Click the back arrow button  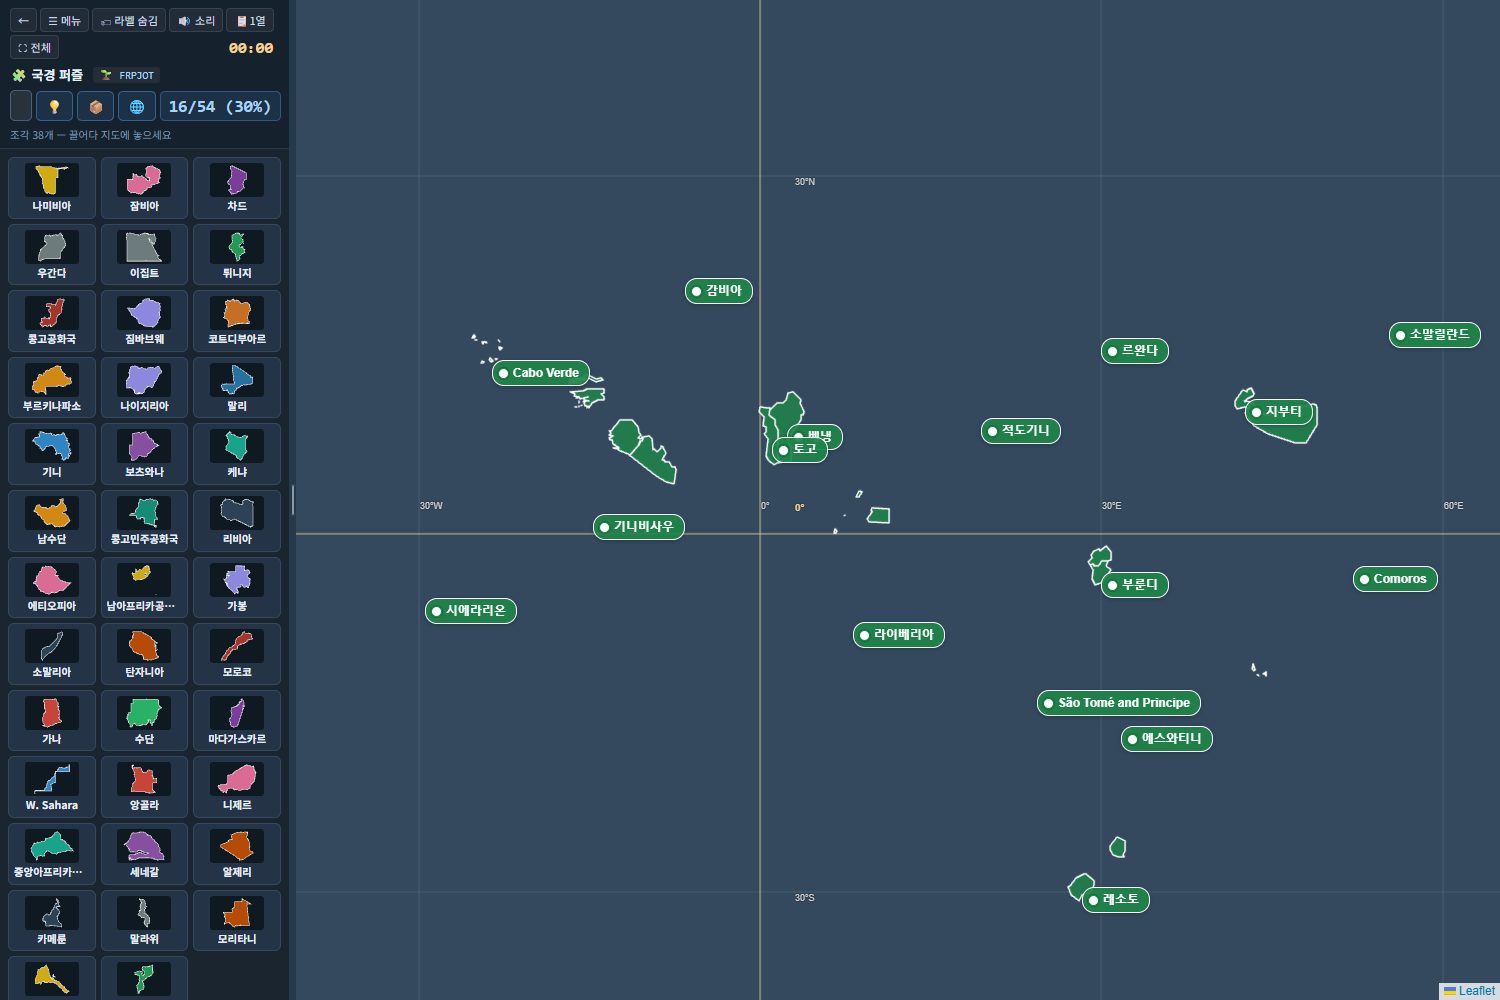coord(23,20)
